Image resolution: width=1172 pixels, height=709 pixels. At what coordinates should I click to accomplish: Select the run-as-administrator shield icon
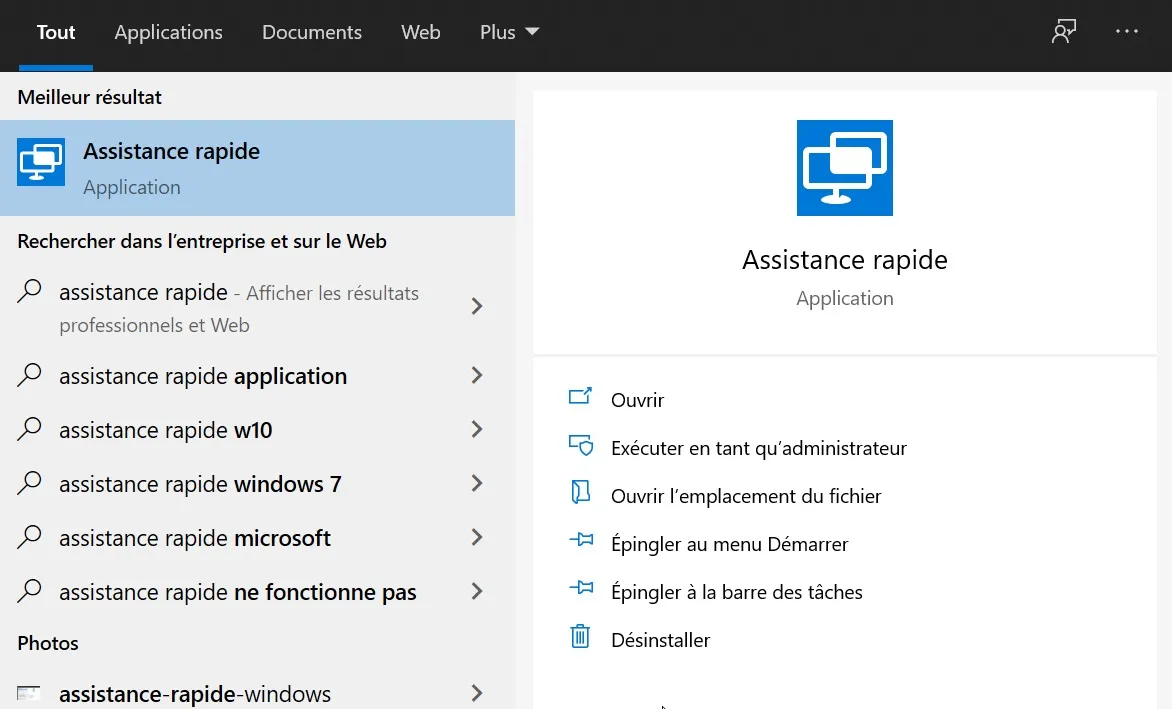click(x=580, y=445)
